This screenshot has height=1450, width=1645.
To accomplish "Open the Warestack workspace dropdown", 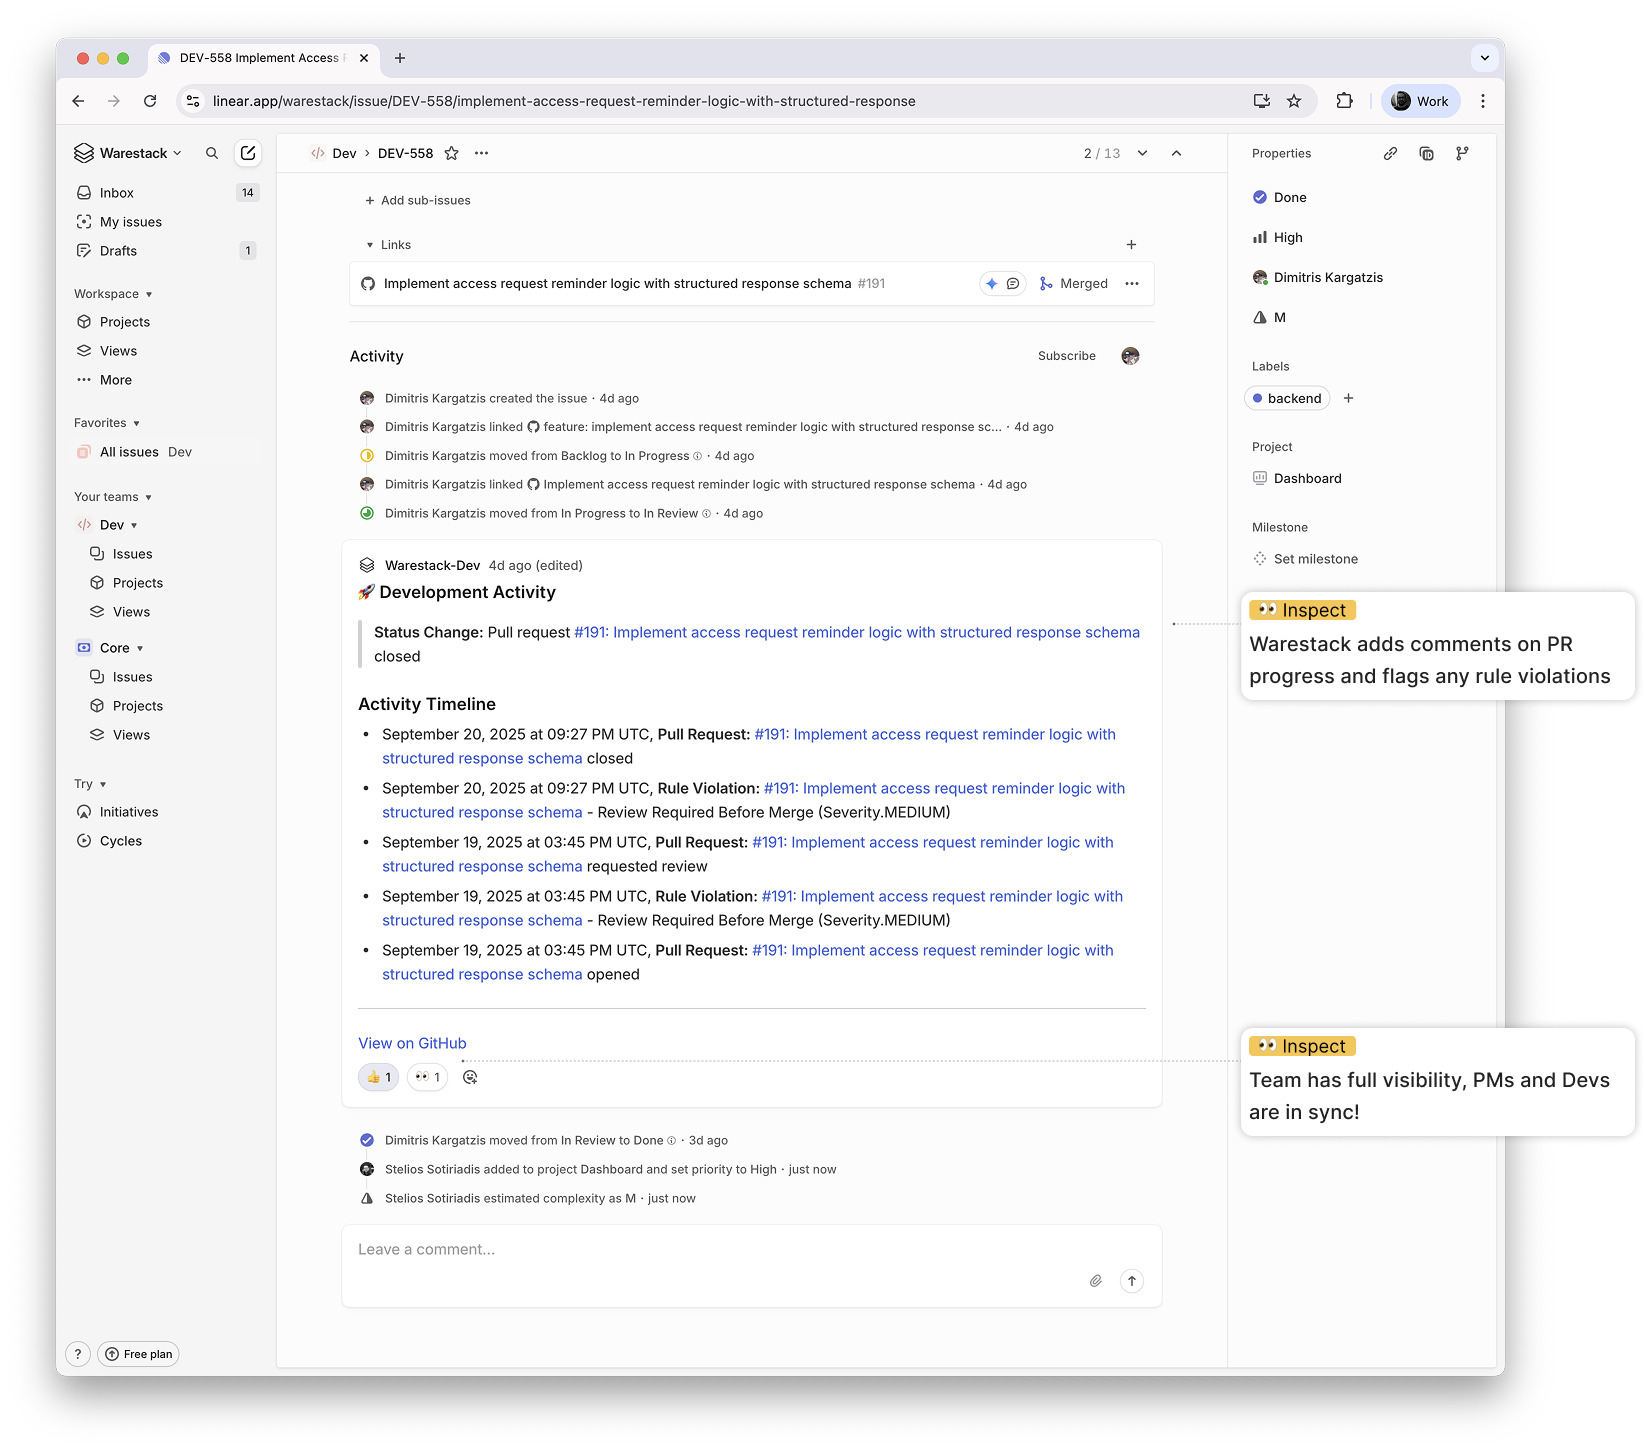I will tap(128, 153).
